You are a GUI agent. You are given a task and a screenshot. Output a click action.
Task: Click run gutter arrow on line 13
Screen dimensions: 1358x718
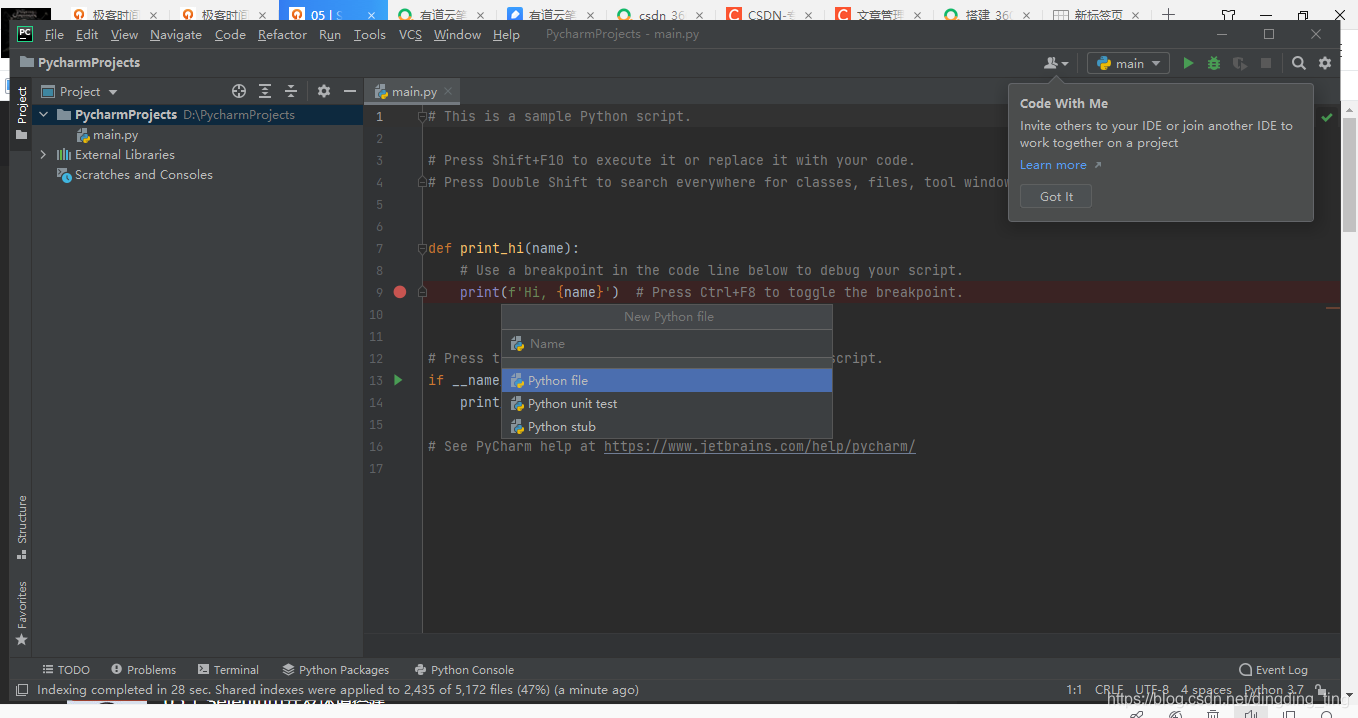coord(398,380)
